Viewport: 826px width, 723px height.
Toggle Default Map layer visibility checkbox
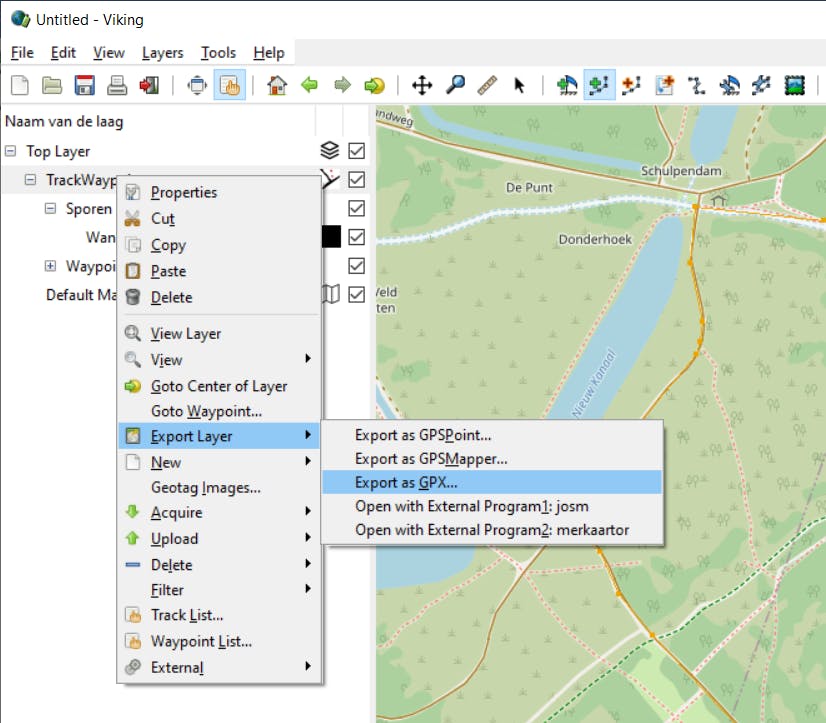click(x=356, y=294)
